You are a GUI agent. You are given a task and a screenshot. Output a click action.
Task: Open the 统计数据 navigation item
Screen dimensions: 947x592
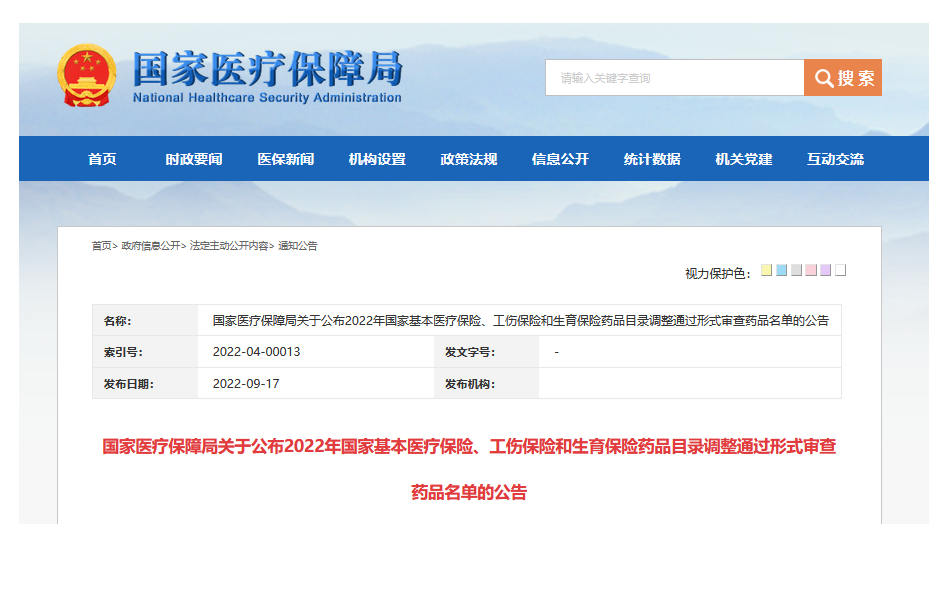click(652, 159)
